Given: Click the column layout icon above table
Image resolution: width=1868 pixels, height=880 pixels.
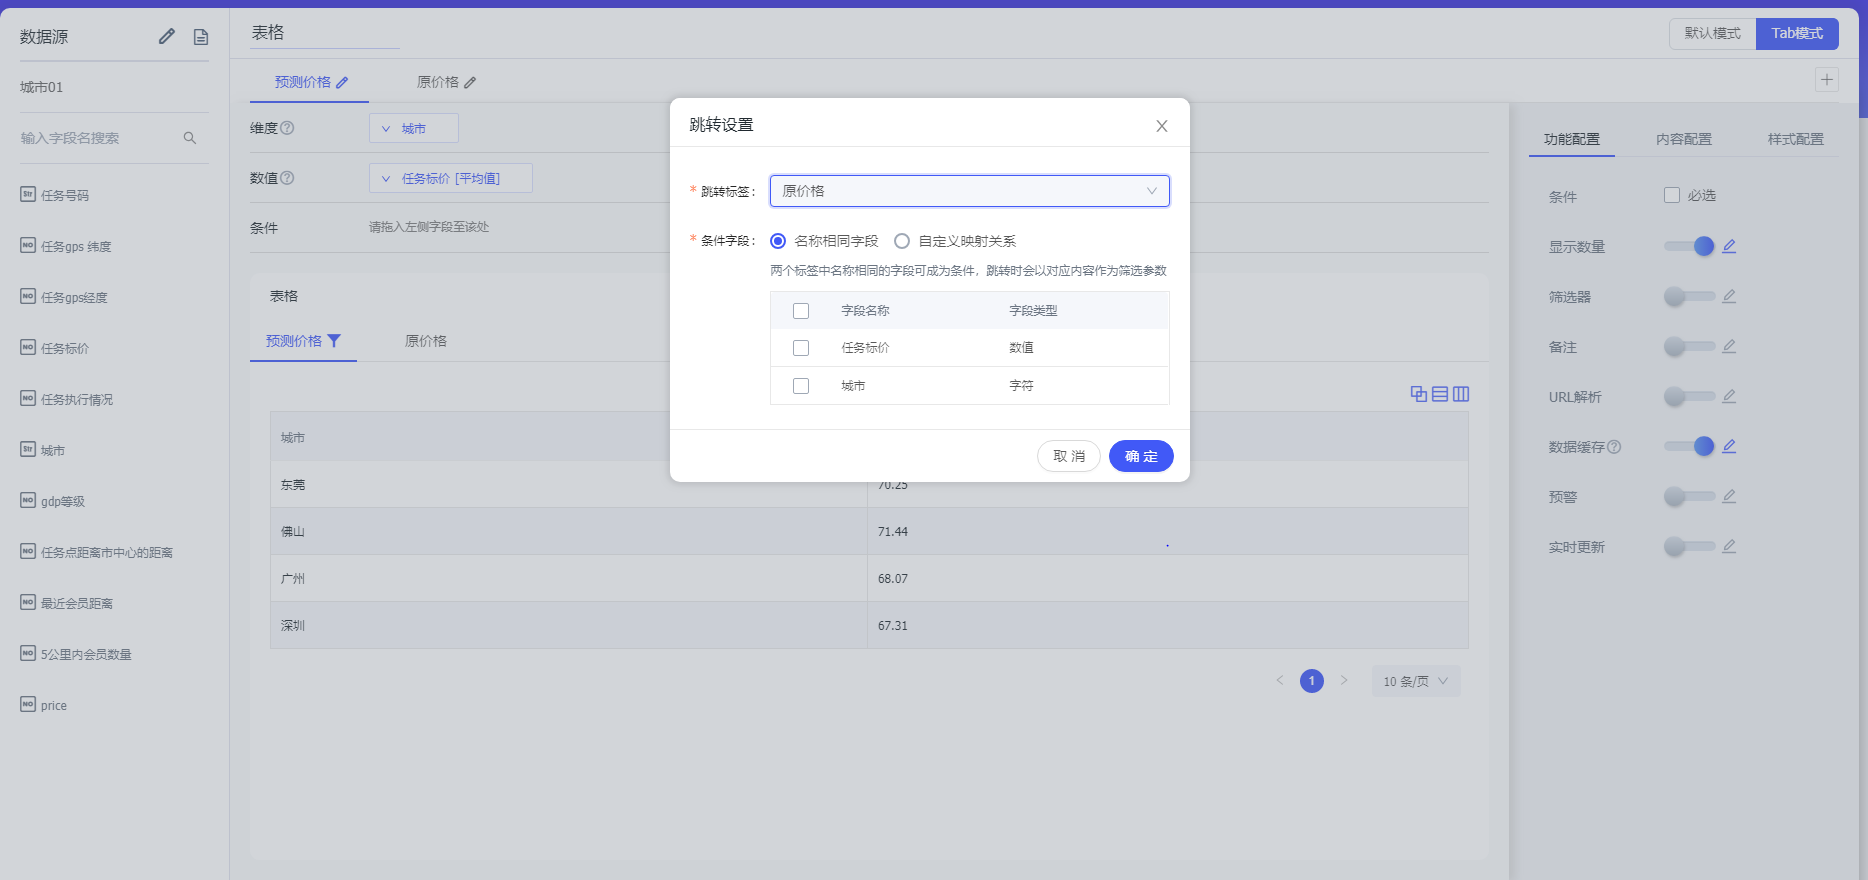Looking at the screenshot, I should point(1461,394).
